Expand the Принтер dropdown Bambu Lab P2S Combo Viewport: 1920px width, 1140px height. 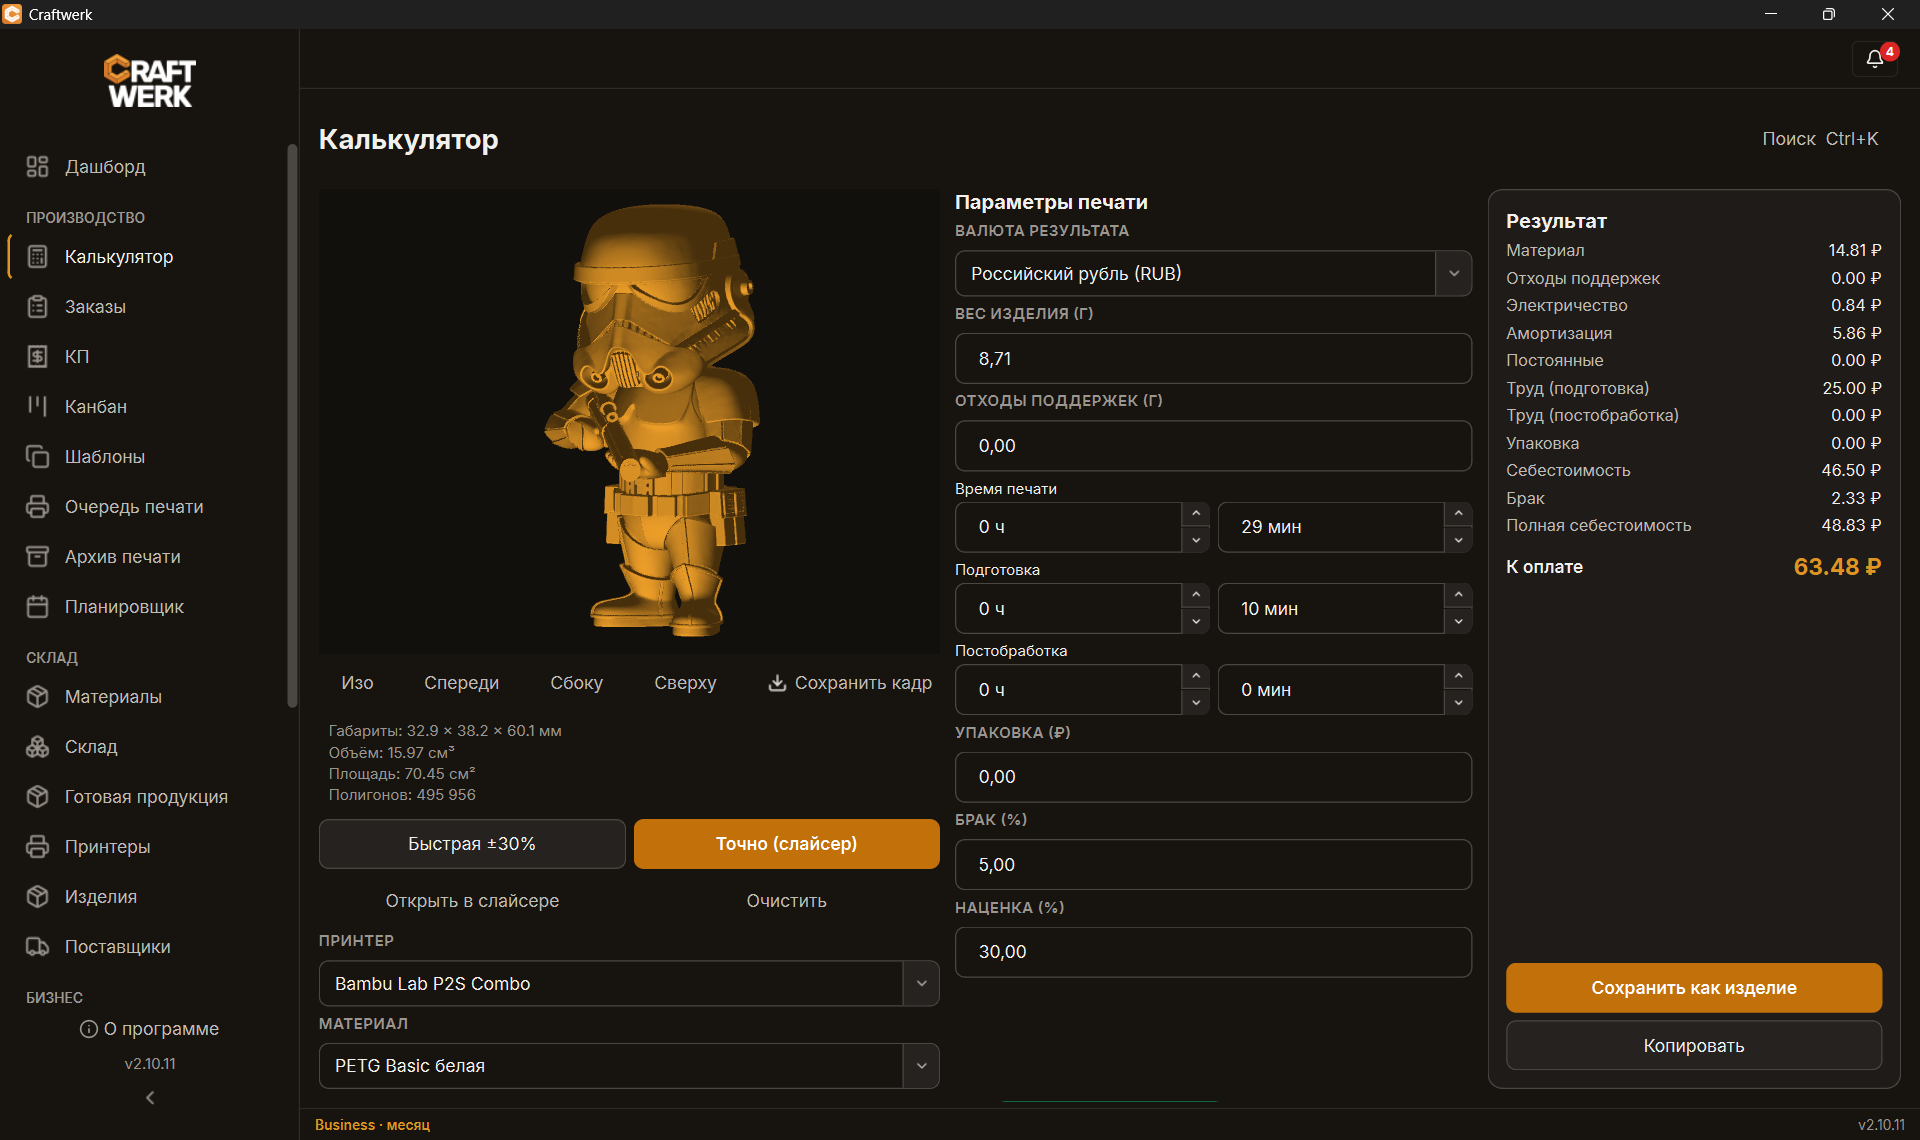click(x=921, y=984)
